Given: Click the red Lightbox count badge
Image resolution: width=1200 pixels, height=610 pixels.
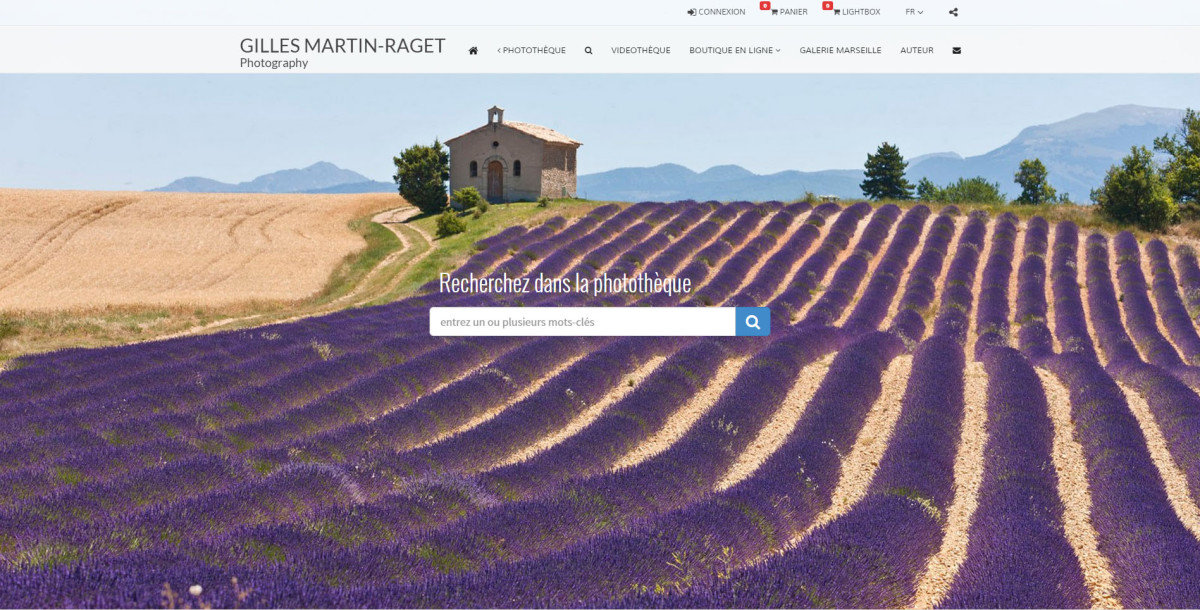Looking at the screenshot, I should point(827,6).
